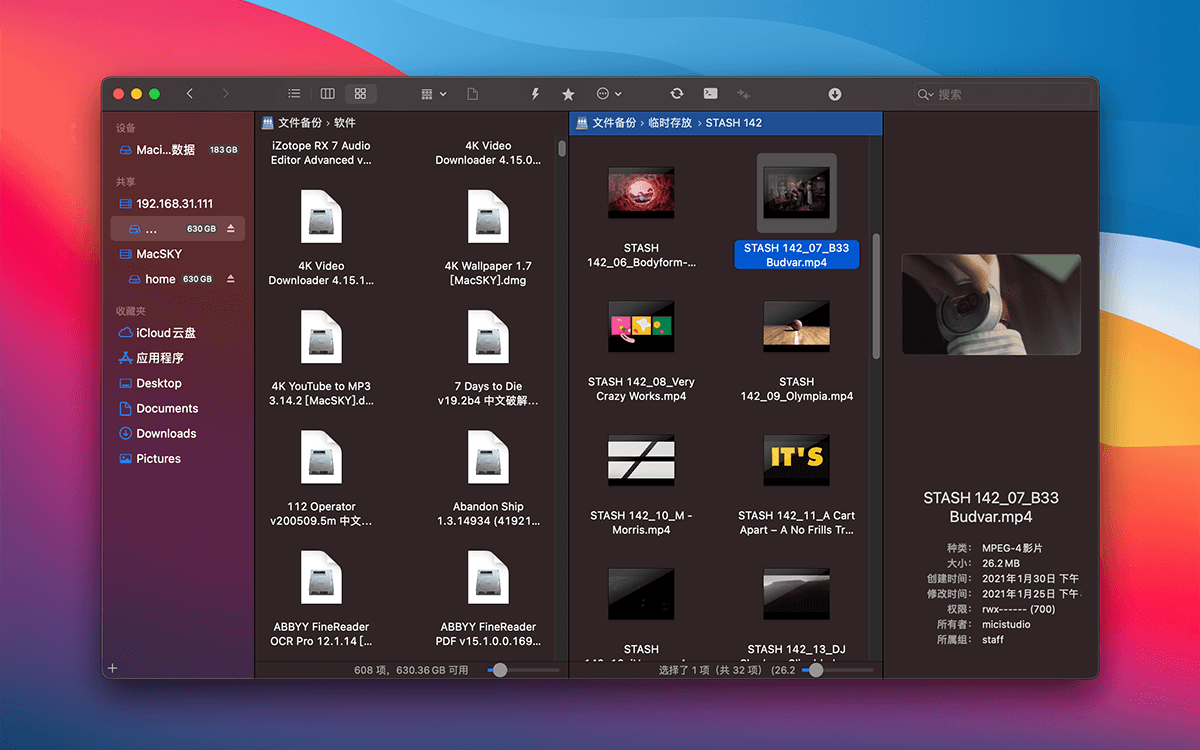Open Documents in sidebar
This screenshot has width=1200, height=750.
click(x=178, y=408)
